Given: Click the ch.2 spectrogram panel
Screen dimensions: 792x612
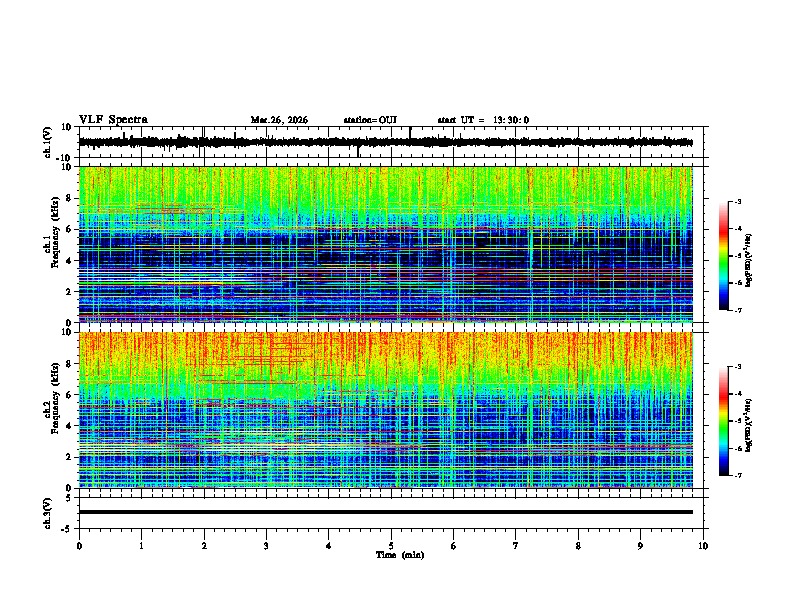Looking at the screenshot, I should point(386,410).
